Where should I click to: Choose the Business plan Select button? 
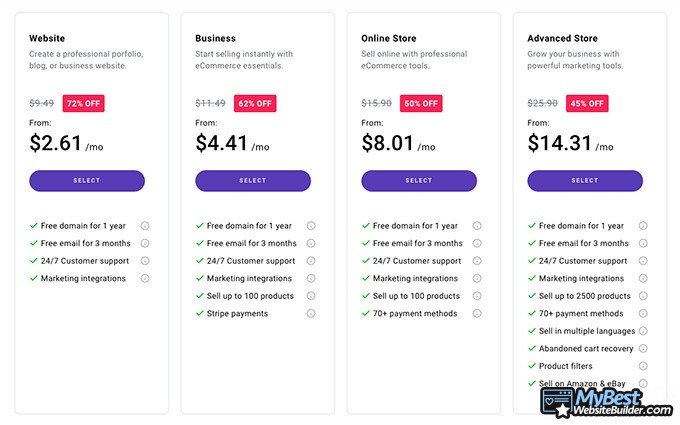pyautogui.click(x=253, y=180)
